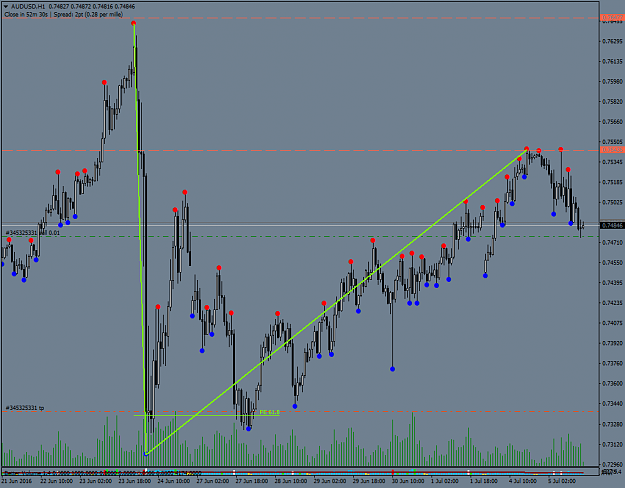Select the red fractal dot at the 23 Jun peak
This screenshot has width=625, height=488.
(x=134, y=23)
